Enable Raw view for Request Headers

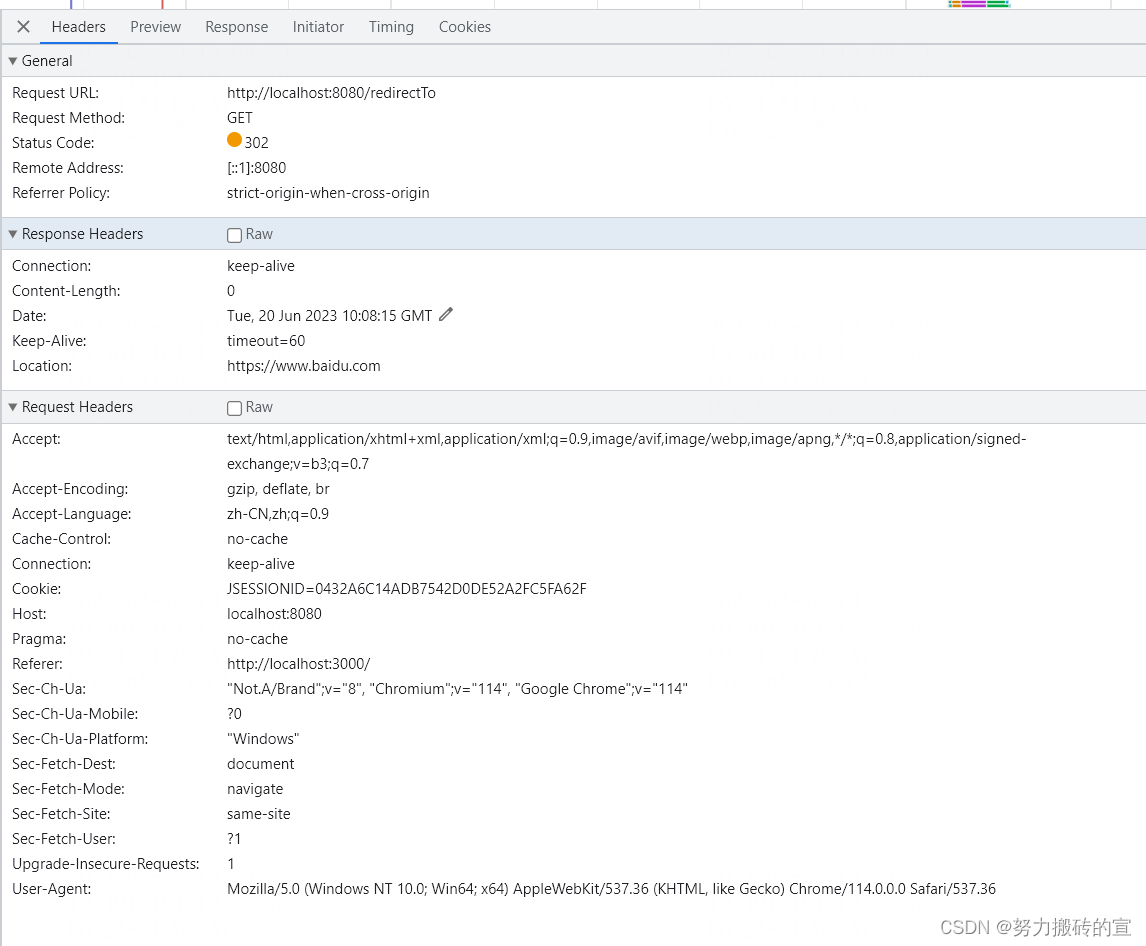tap(235, 408)
